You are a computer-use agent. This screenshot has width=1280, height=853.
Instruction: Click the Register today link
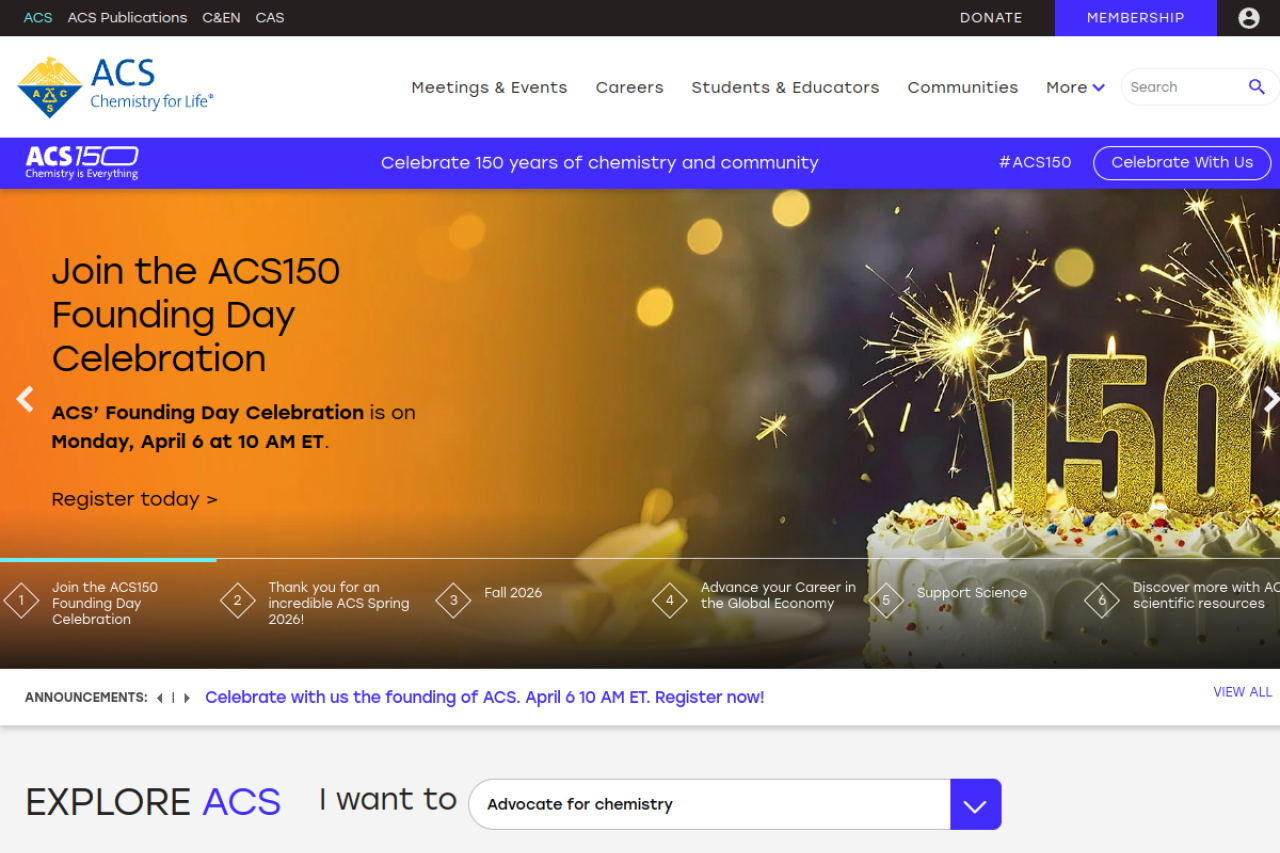(x=134, y=499)
